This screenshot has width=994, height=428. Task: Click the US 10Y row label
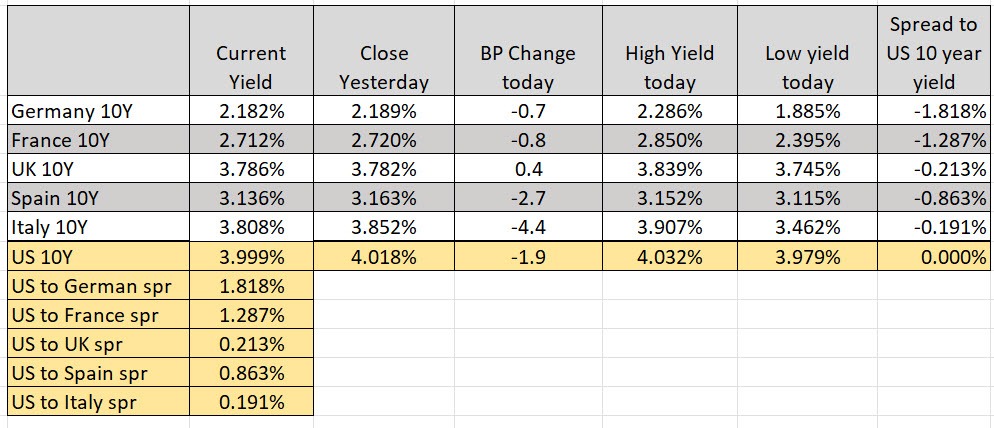(x=97, y=256)
